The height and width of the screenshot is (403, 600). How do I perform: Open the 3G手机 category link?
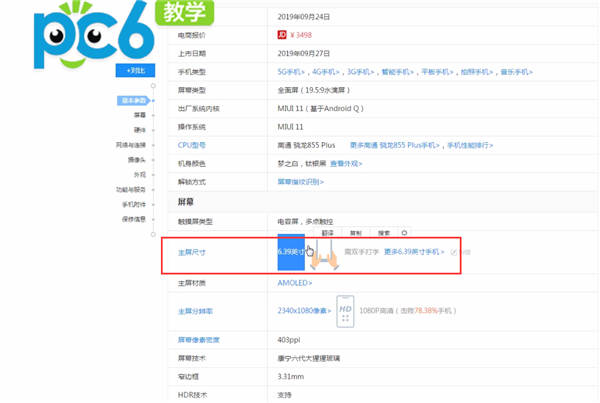360,72
